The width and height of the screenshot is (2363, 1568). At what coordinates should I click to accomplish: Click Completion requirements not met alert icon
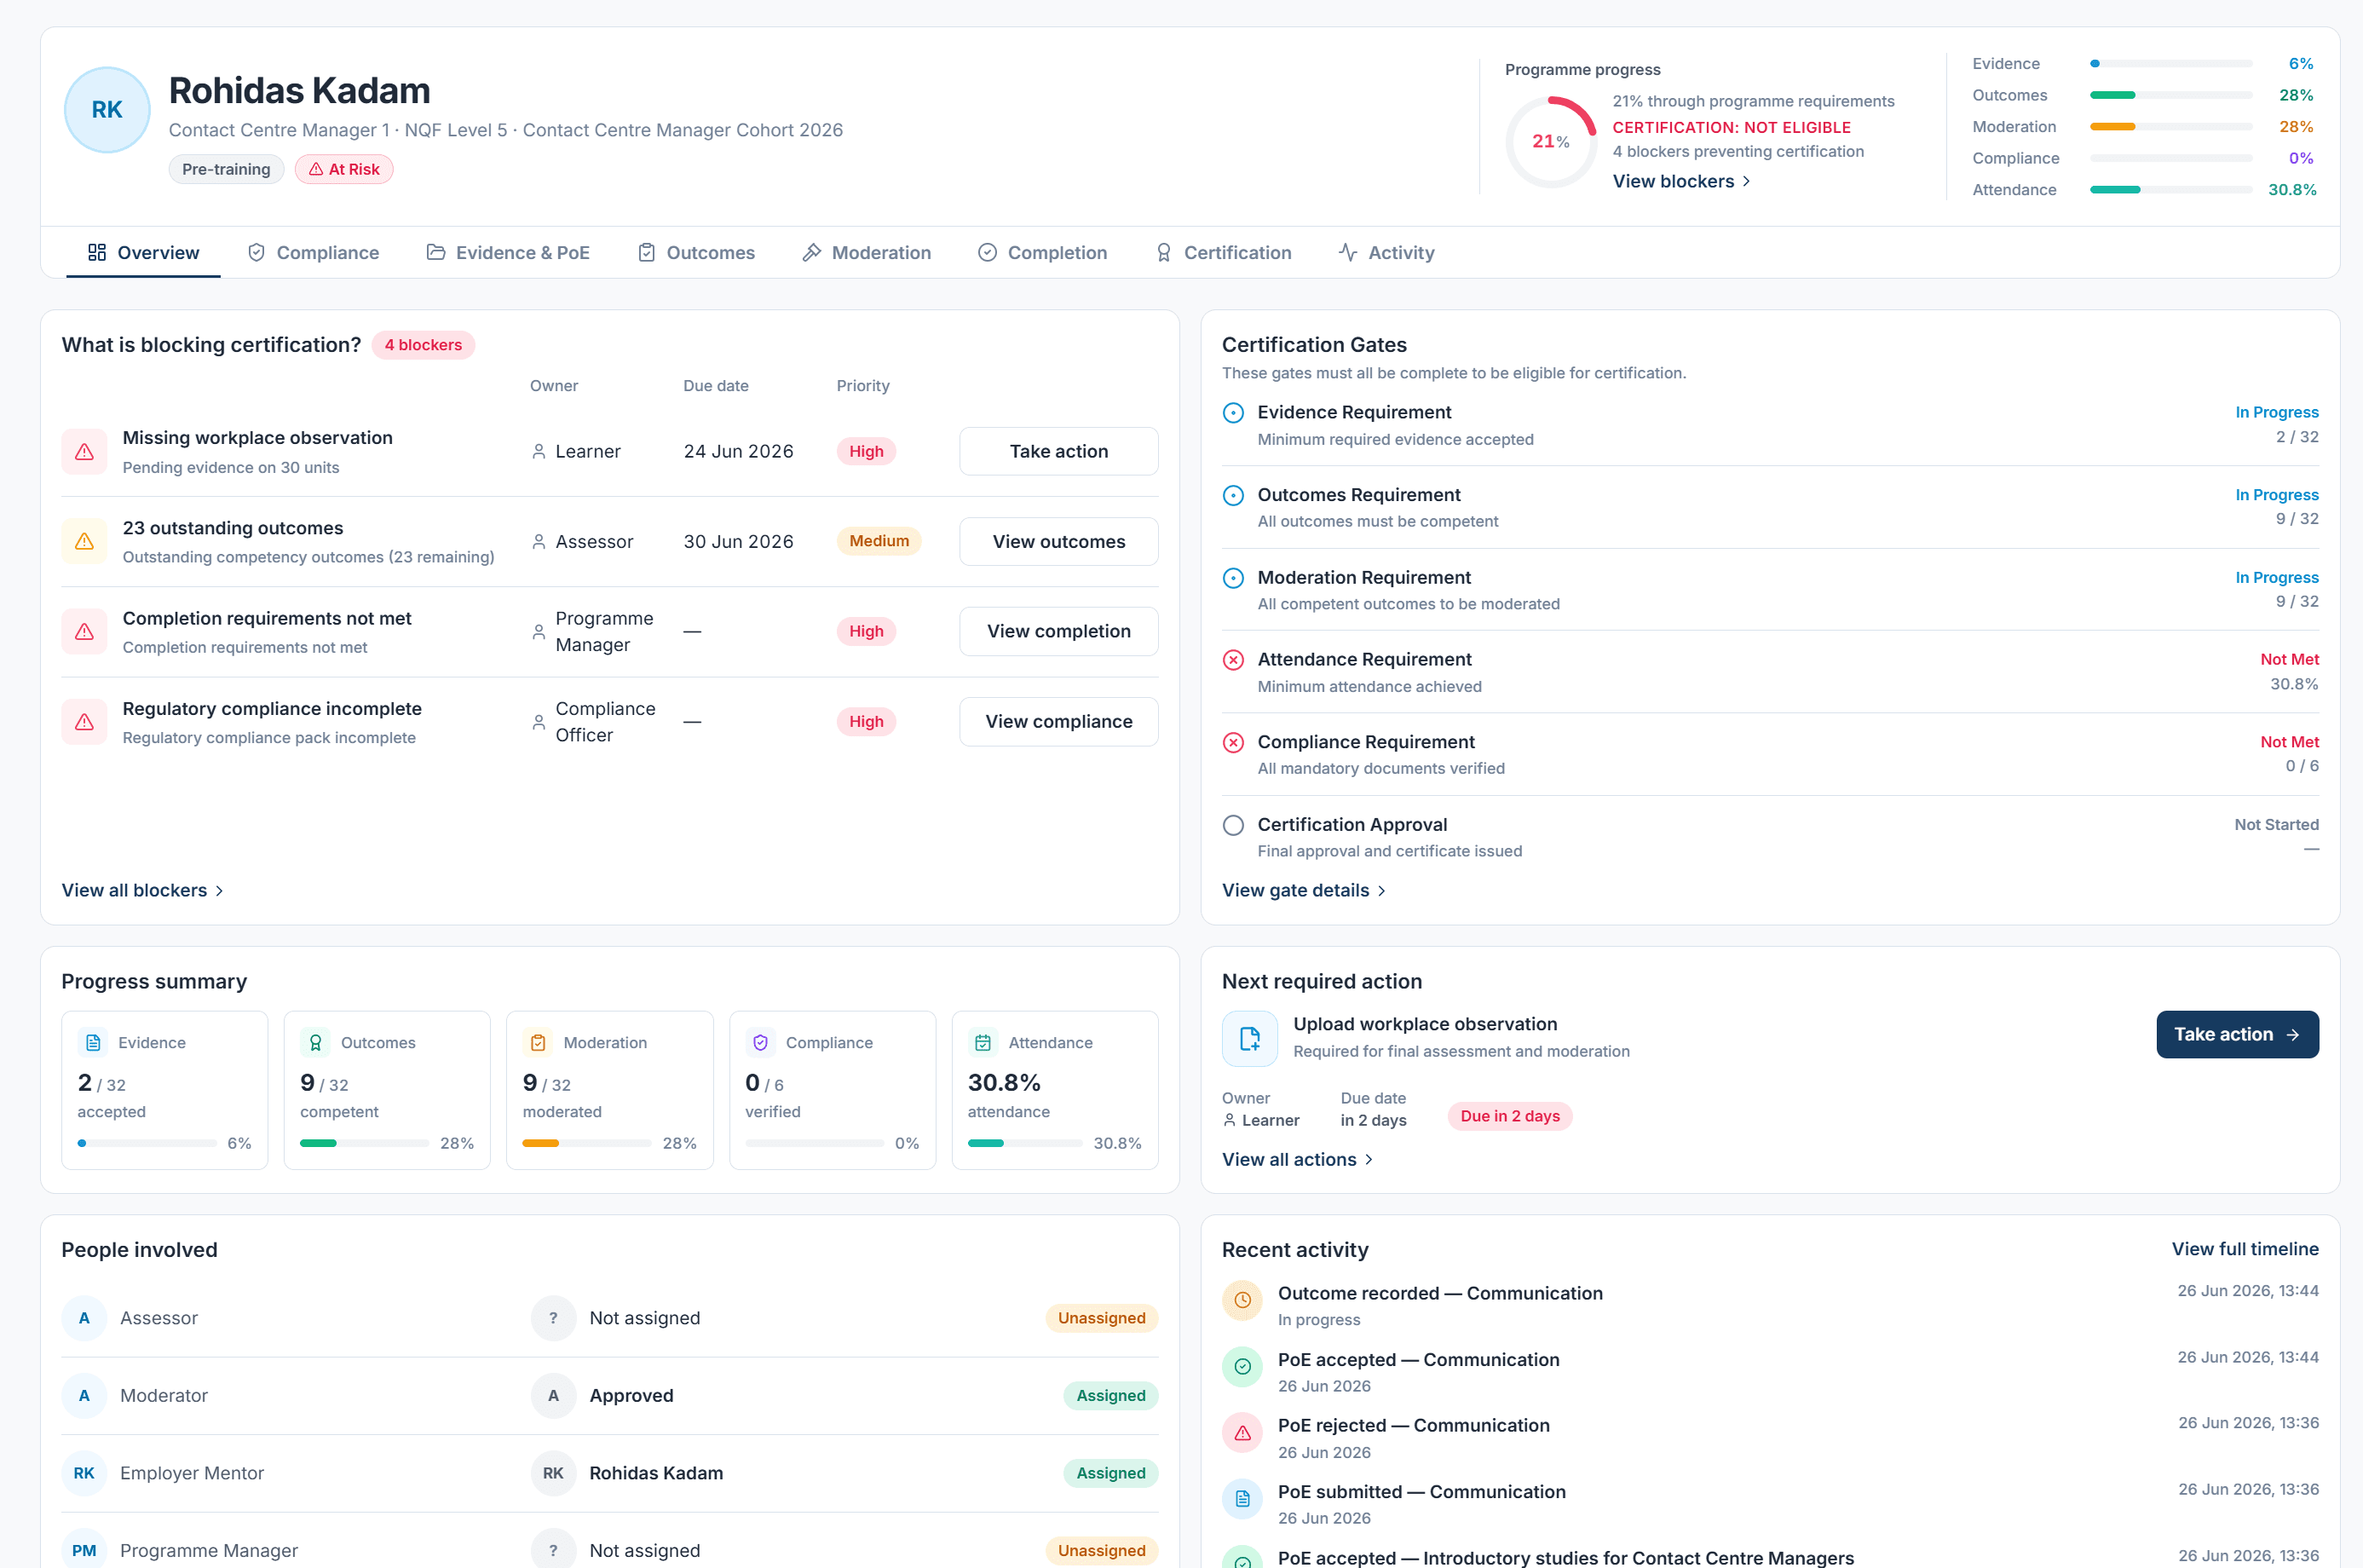(84, 632)
